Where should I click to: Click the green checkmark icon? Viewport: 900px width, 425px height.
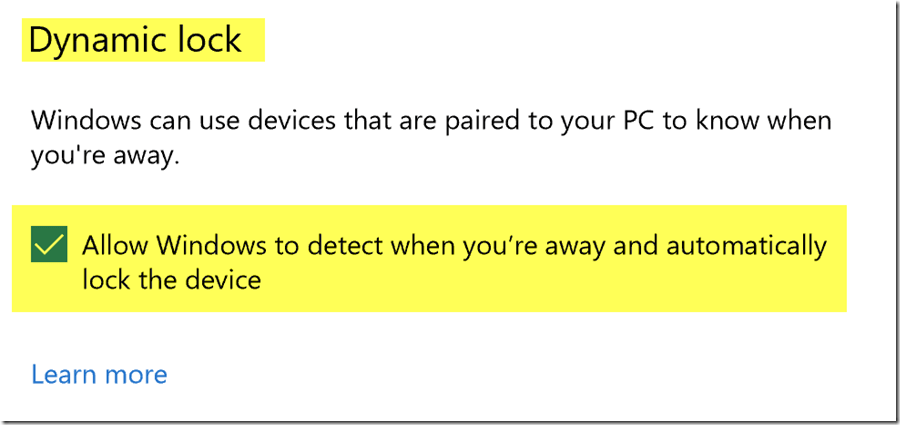pyautogui.click(x=49, y=244)
